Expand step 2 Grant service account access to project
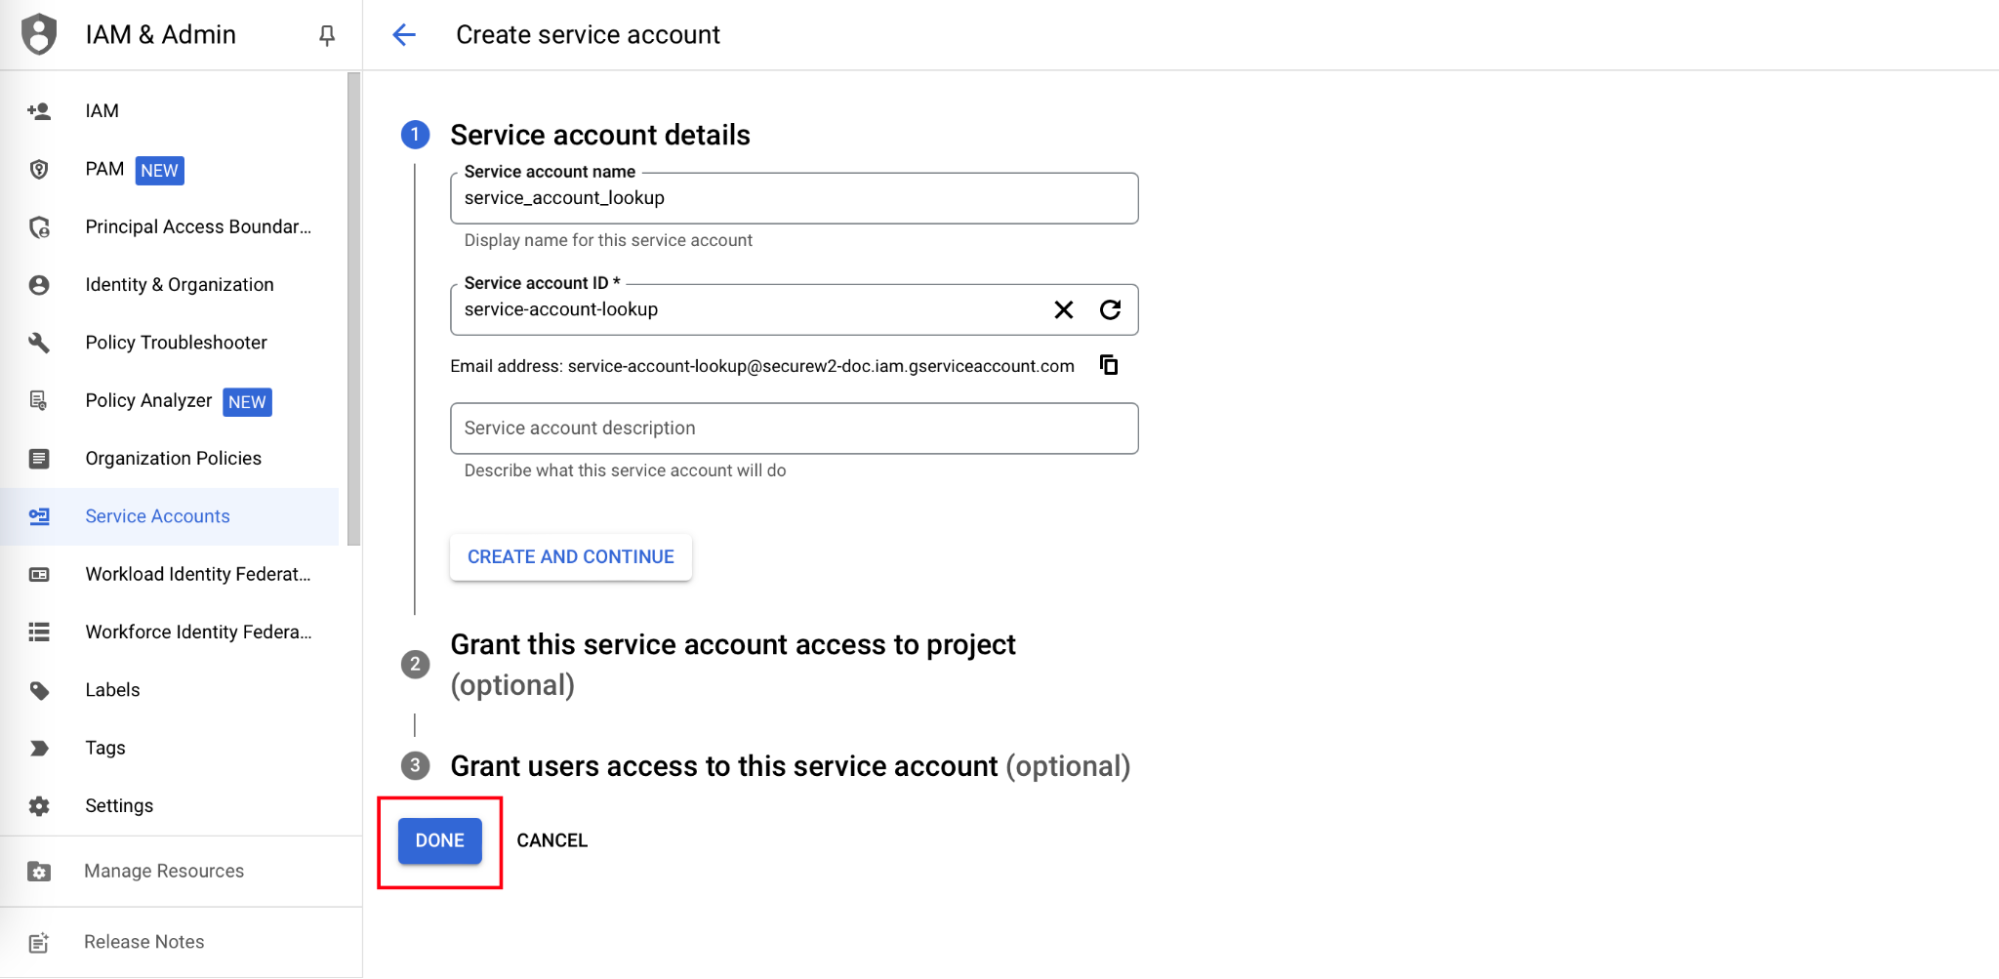Viewport: 1999px width, 979px height. (x=732, y=646)
